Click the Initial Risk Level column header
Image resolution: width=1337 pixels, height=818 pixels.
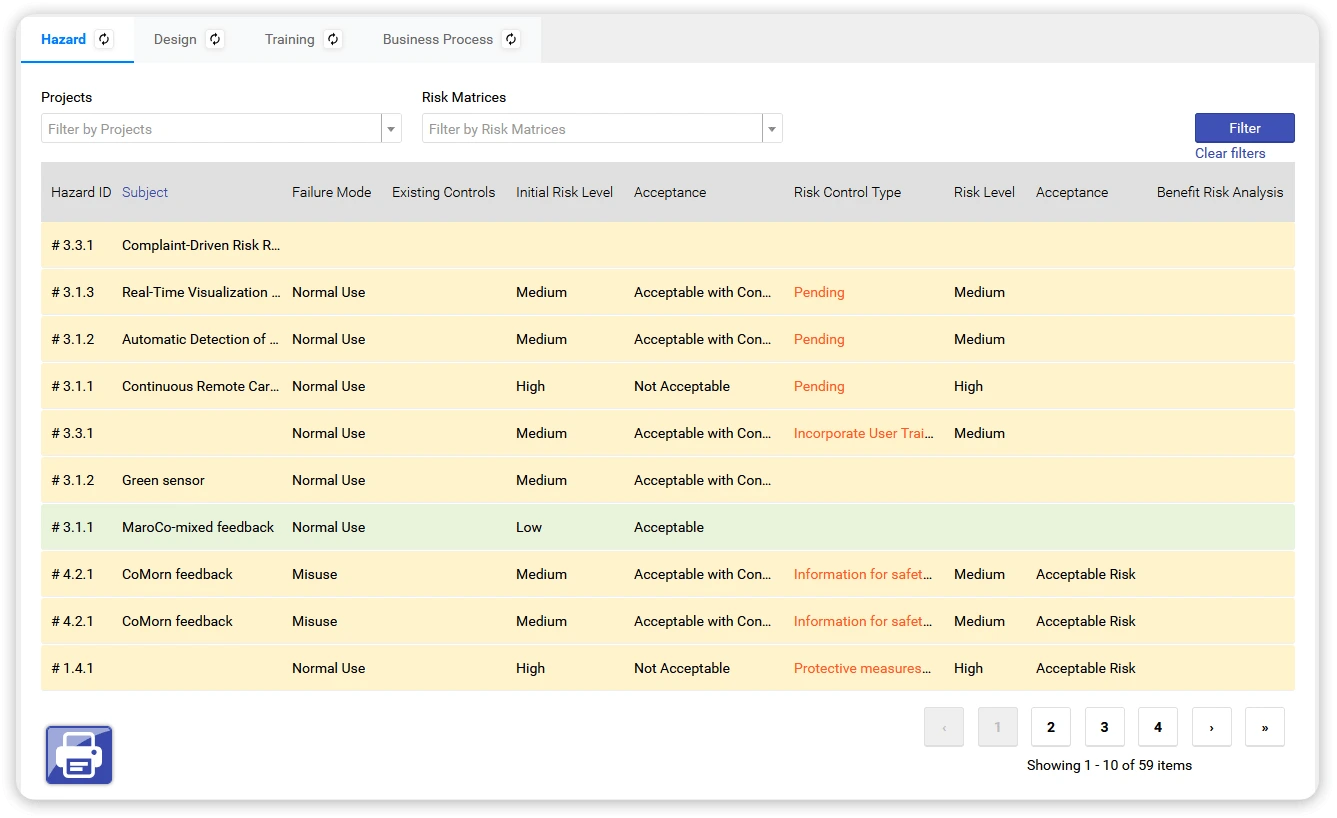point(564,192)
